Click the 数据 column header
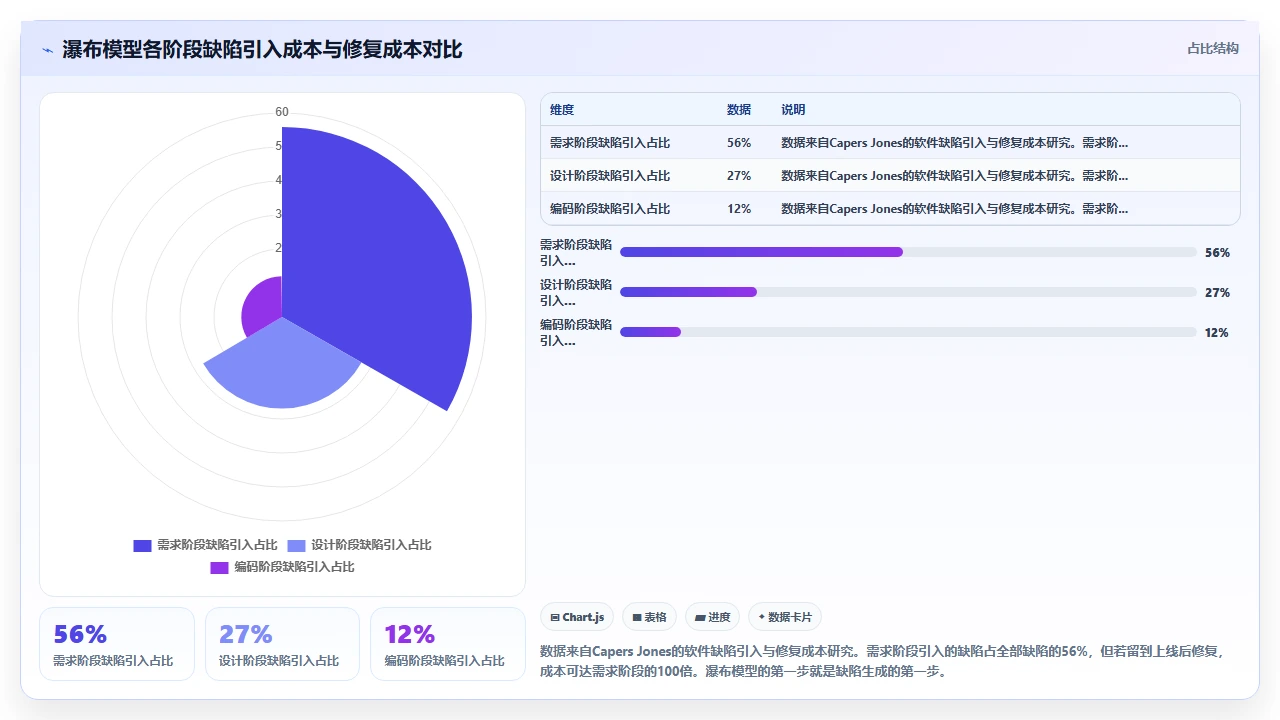This screenshot has height=720, width=1280. pos(739,110)
